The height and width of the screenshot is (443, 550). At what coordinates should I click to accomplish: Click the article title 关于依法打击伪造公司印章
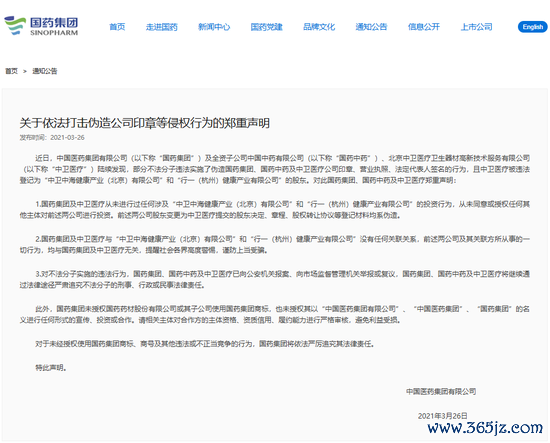[x=145, y=123]
